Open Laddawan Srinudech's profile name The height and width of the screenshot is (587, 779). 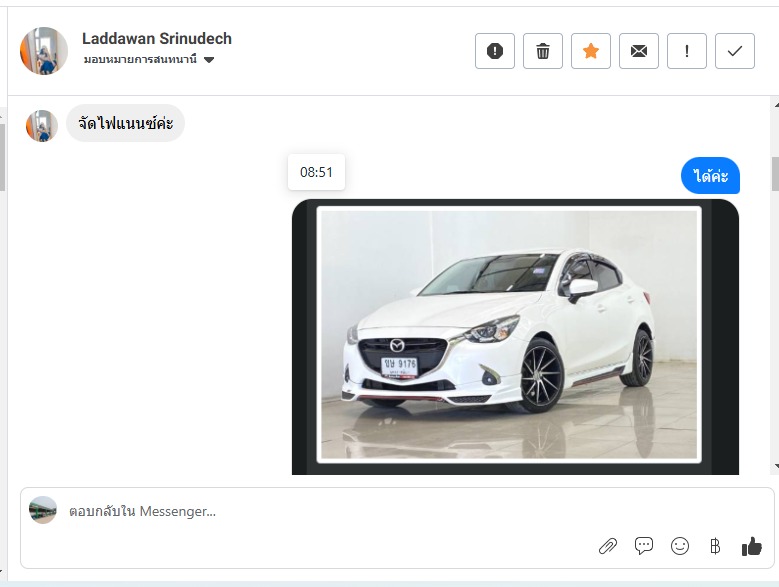click(157, 39)
